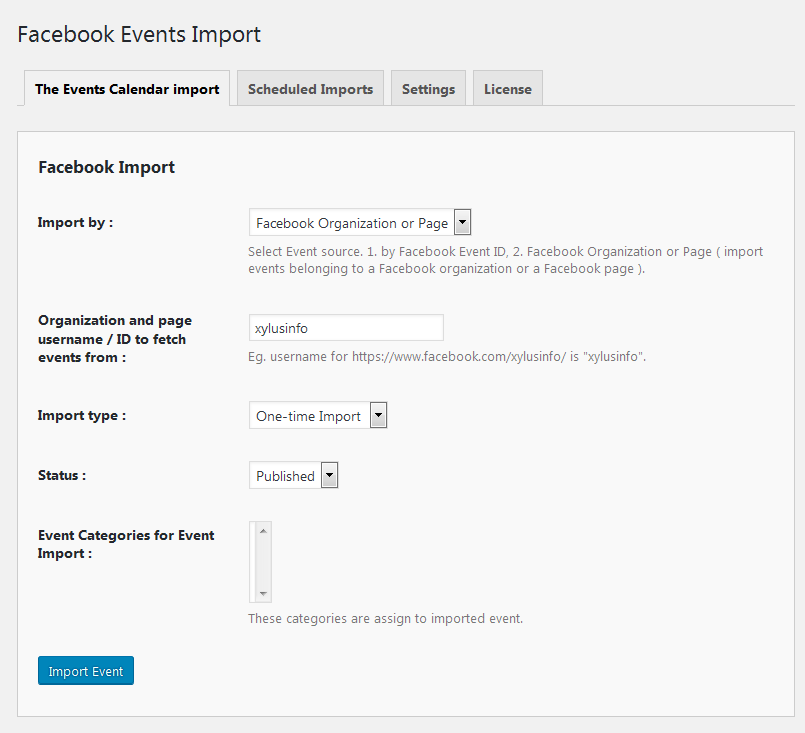Click the Facebook Import section heading
This screenshot has height=733, width=805.
106,167
